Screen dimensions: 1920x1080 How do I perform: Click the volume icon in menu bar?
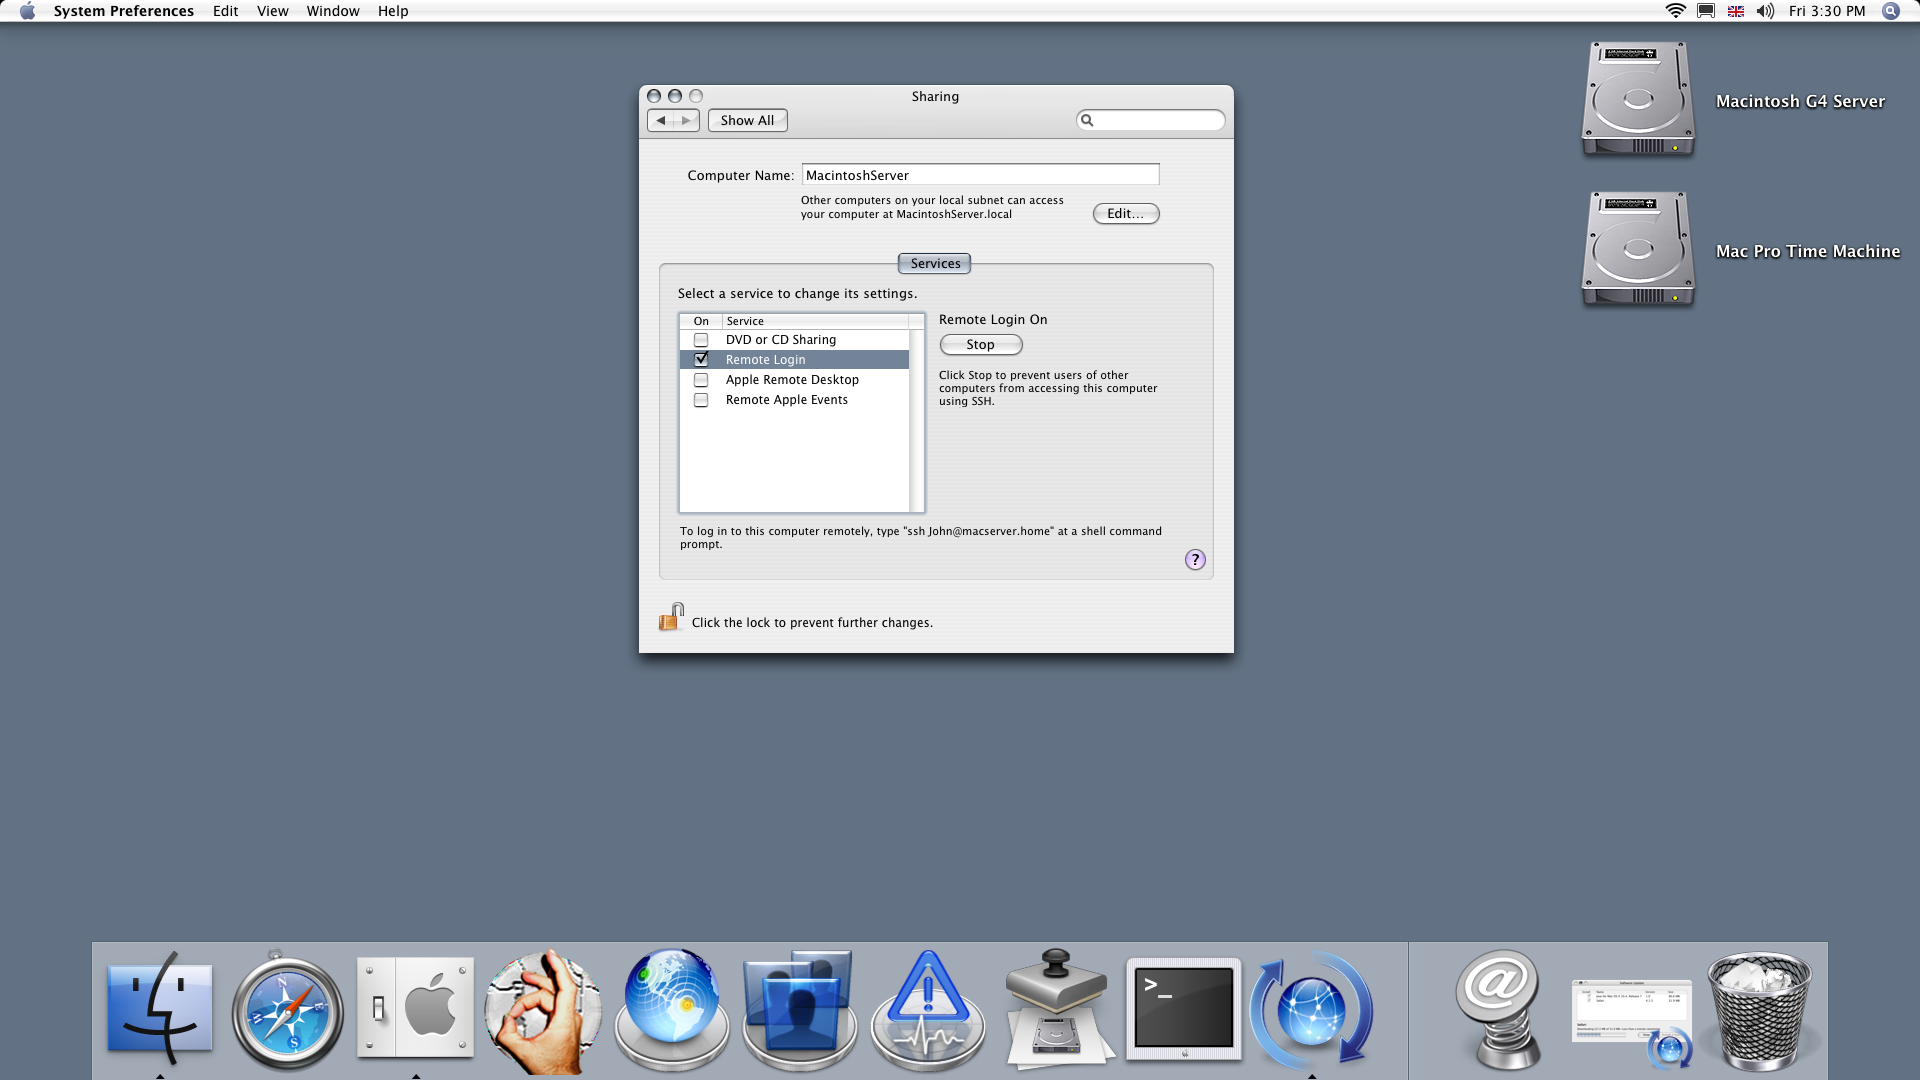pyautogui.click(x=1765, y=11)
